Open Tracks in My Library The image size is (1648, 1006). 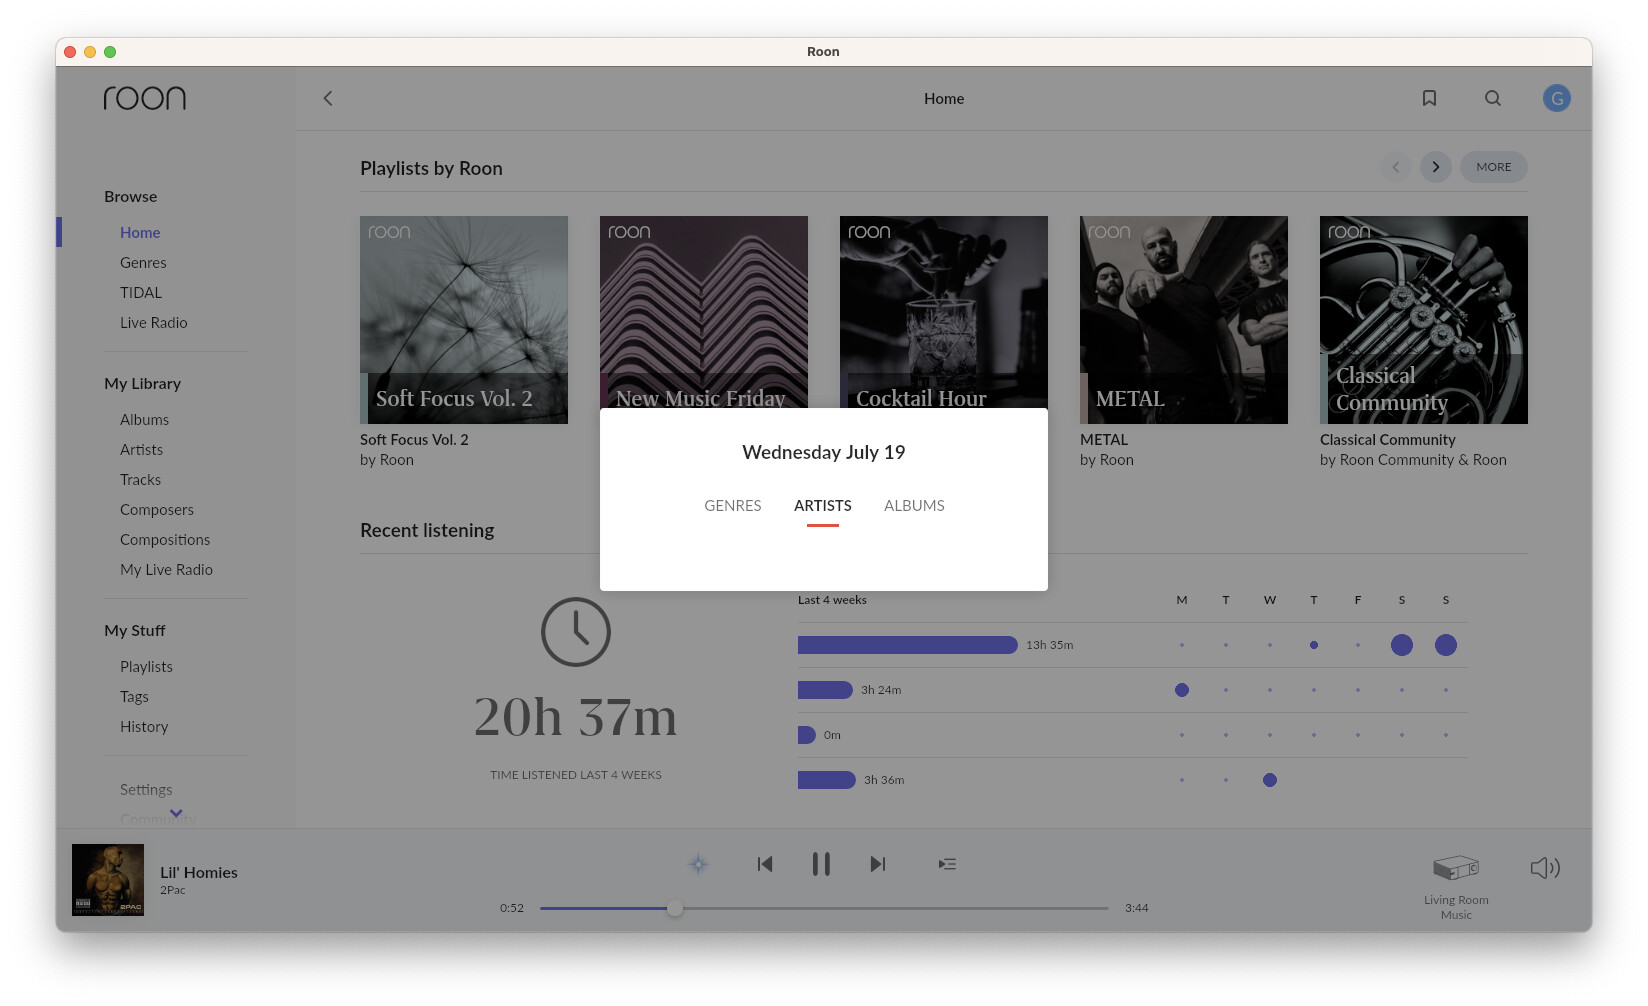click(x=141, y=479)
